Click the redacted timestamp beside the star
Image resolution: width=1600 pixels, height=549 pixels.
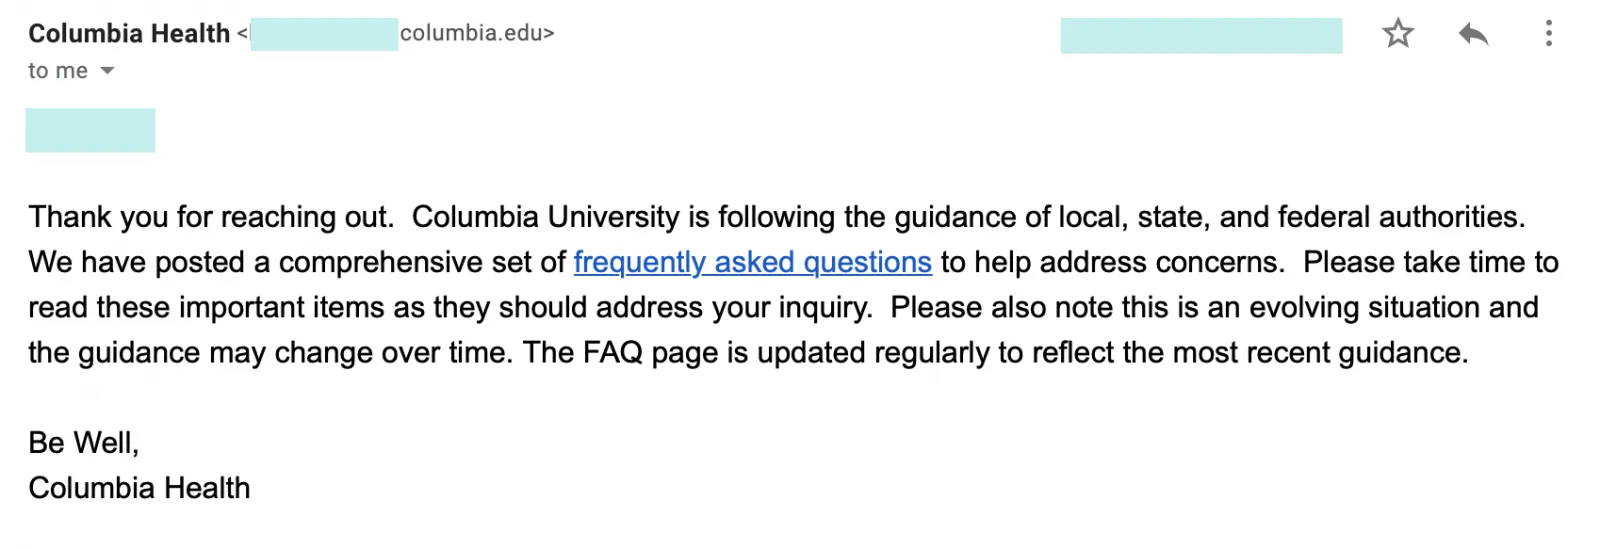[x=1200, y=35]
